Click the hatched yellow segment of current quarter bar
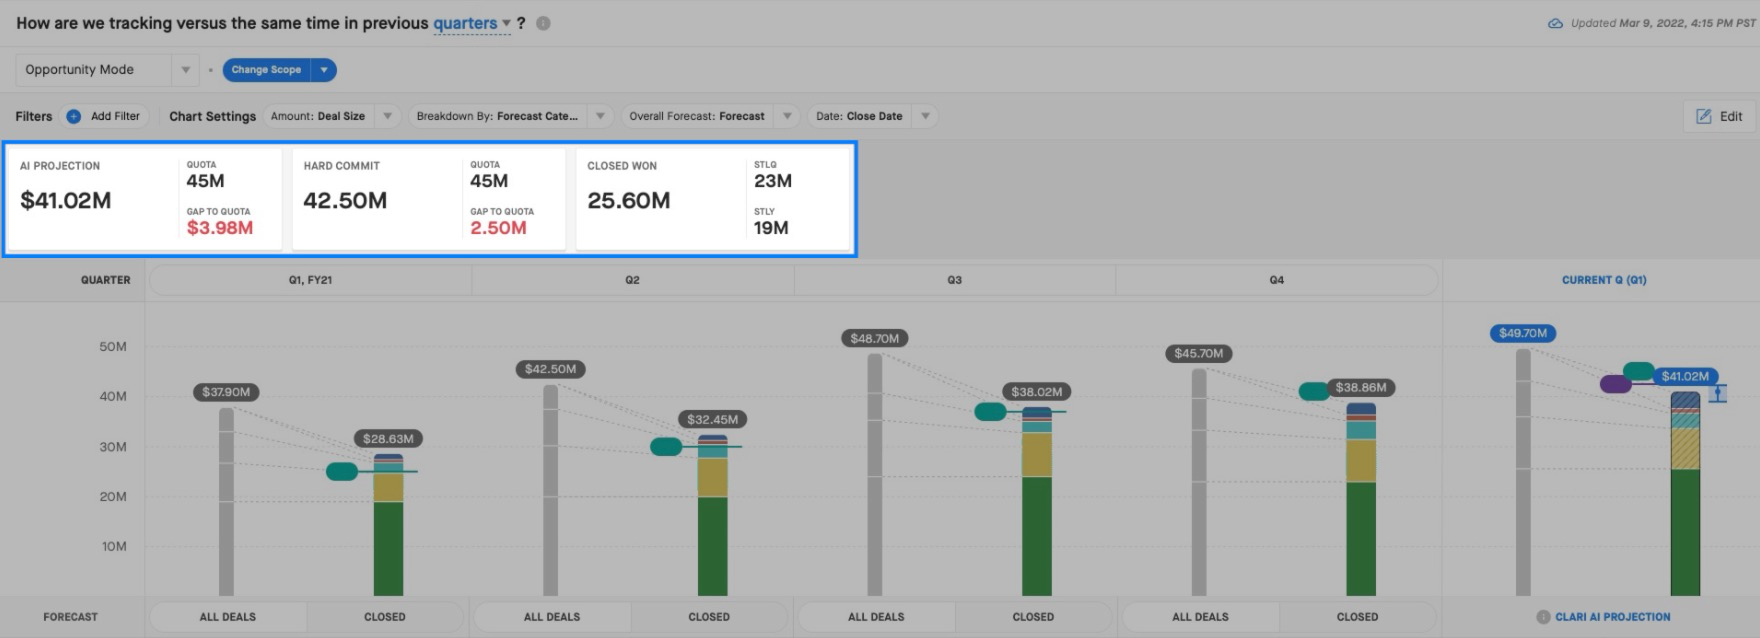The image size is (1760, 638). click(1685, 449)
